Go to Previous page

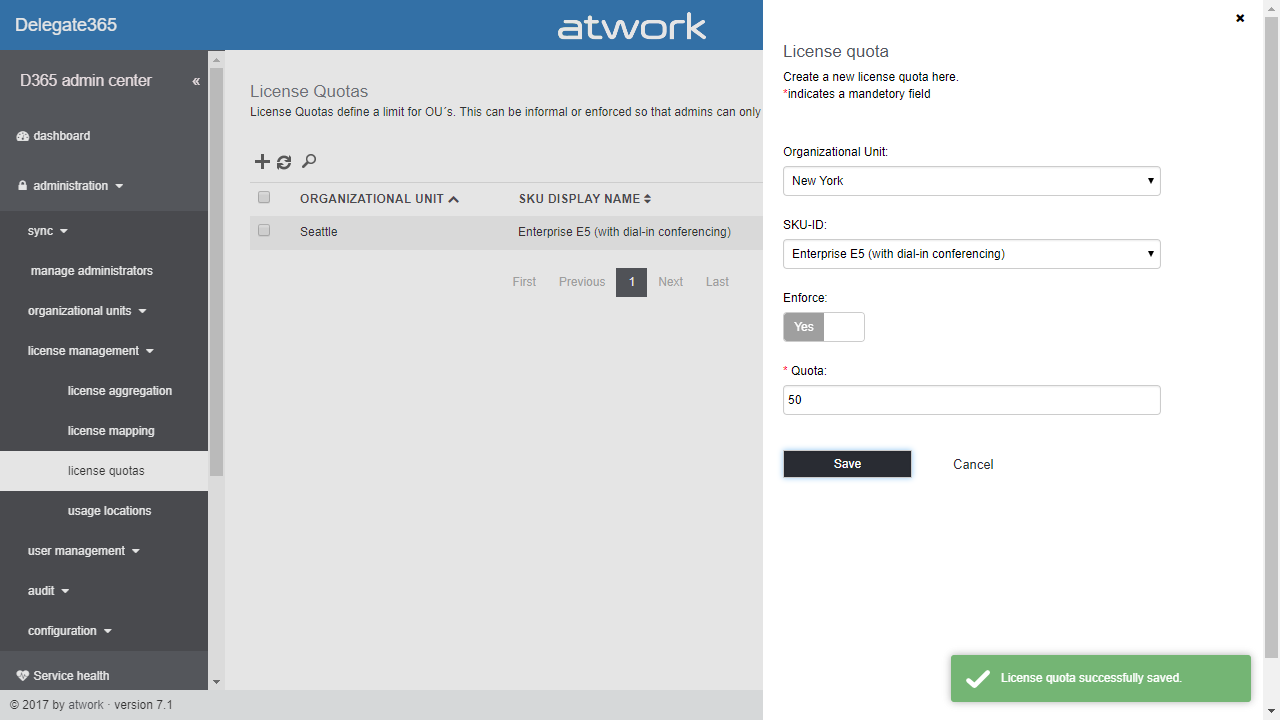click(582, 282)
